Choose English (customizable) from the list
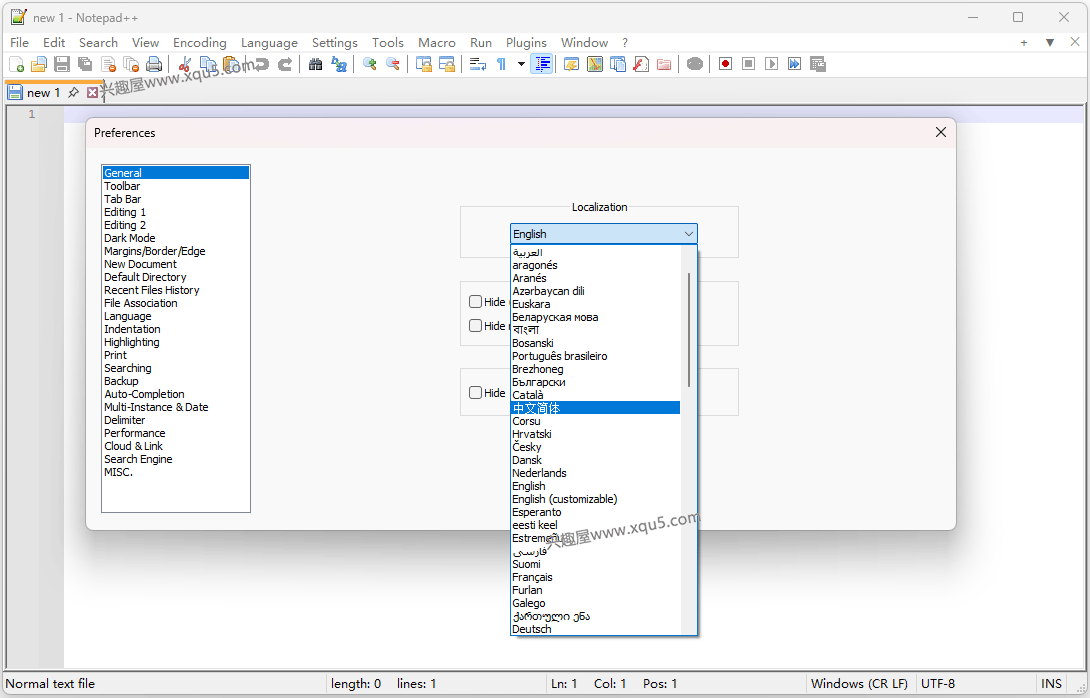The image size is (1090, 698). click(x=595, y=499)
